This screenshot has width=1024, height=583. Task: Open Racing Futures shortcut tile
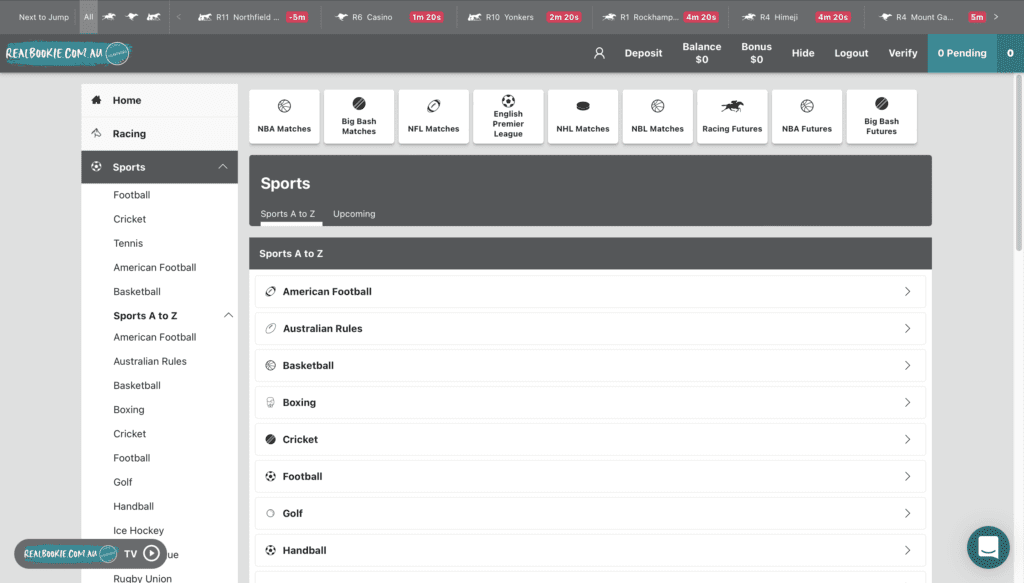tap(732, 116)
